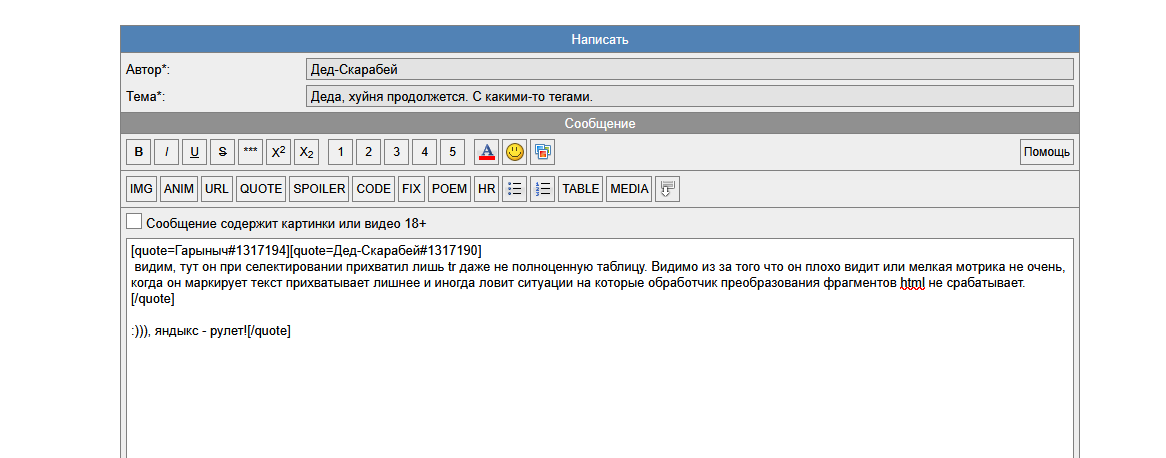This screenshot has width=1166, height=458.
Task: Insert a SPOILER tag
Action: (x=319, y=189)
